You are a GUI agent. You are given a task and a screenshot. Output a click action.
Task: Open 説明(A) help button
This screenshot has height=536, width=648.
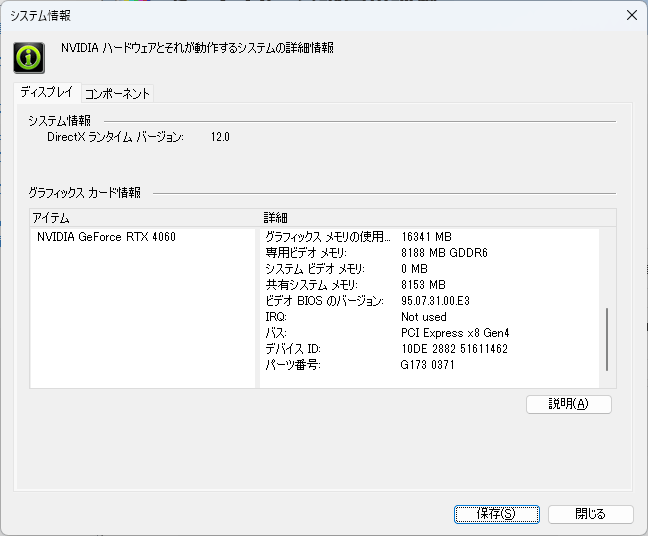tap(569, 404)
